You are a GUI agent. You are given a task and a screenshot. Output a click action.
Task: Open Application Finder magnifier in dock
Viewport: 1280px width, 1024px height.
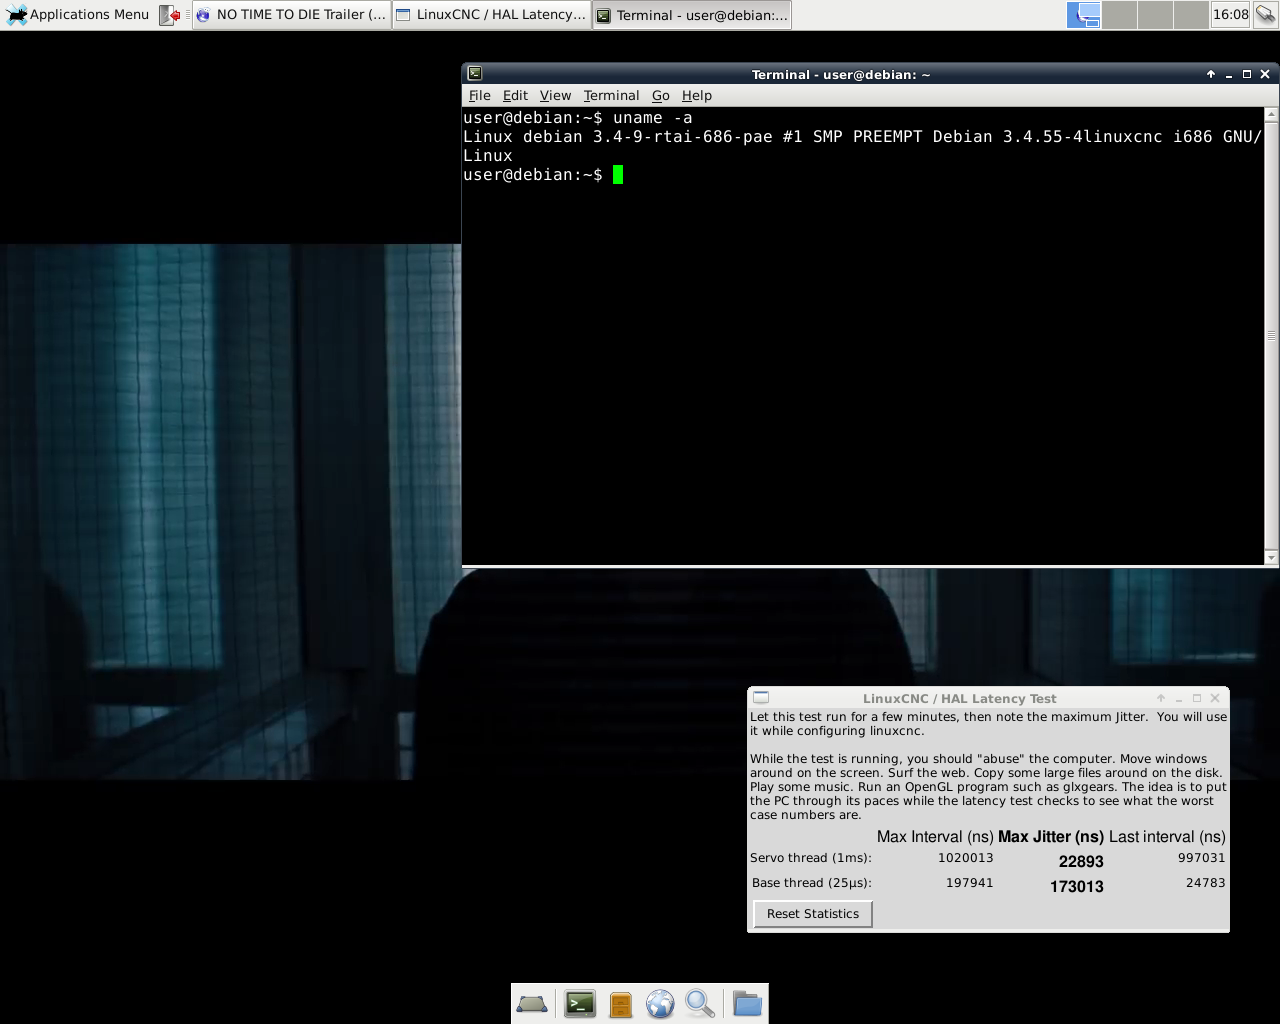(700, 1004)
